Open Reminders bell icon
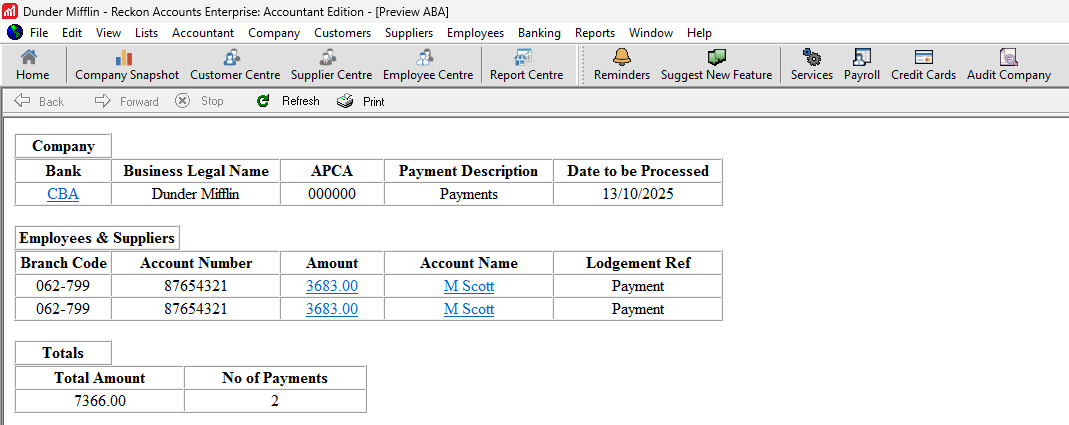 click(x=622, y=65)
